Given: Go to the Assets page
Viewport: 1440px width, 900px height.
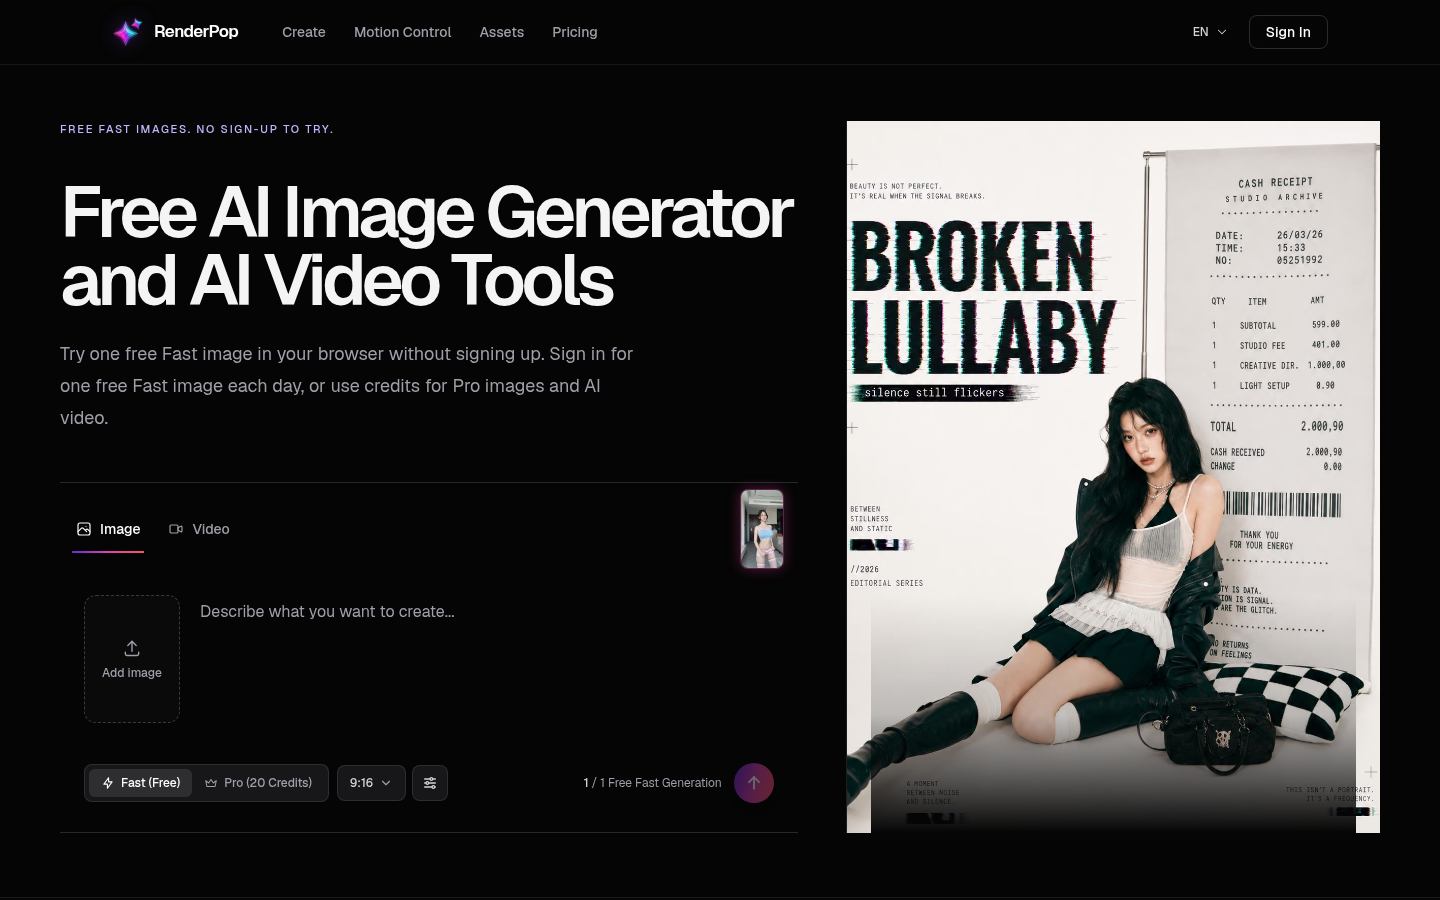Looking at the screenshot, I should [501, 32].
